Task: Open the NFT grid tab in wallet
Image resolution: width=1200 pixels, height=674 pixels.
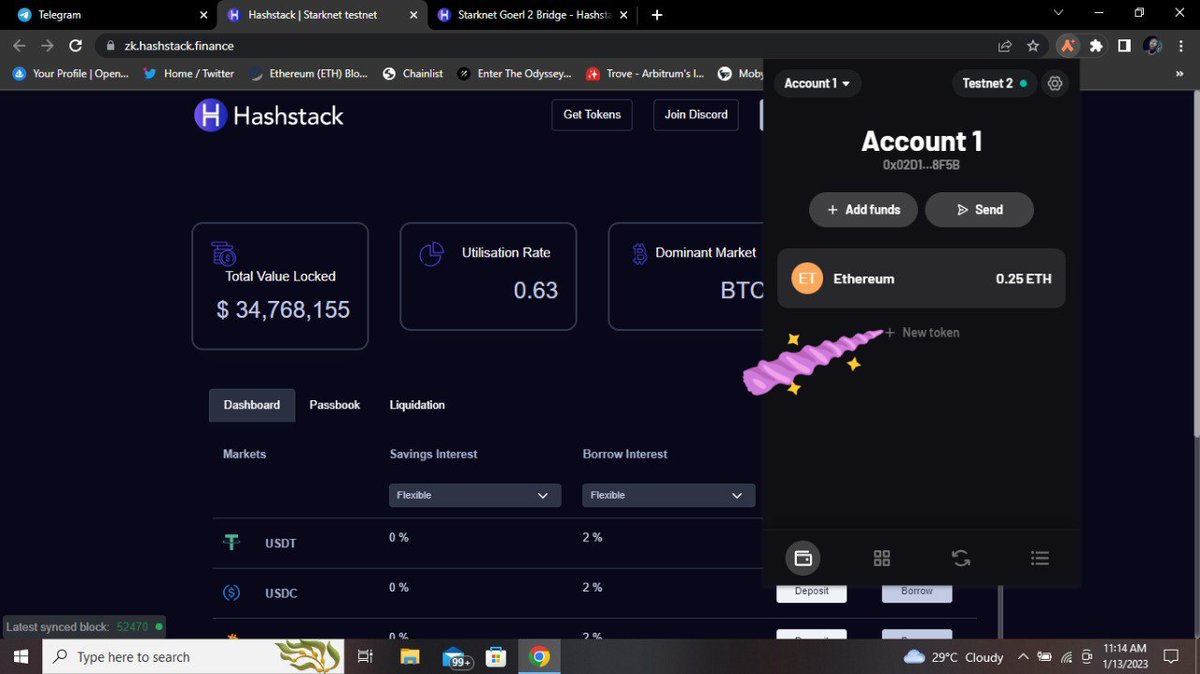Action: (x=882, y=558)
